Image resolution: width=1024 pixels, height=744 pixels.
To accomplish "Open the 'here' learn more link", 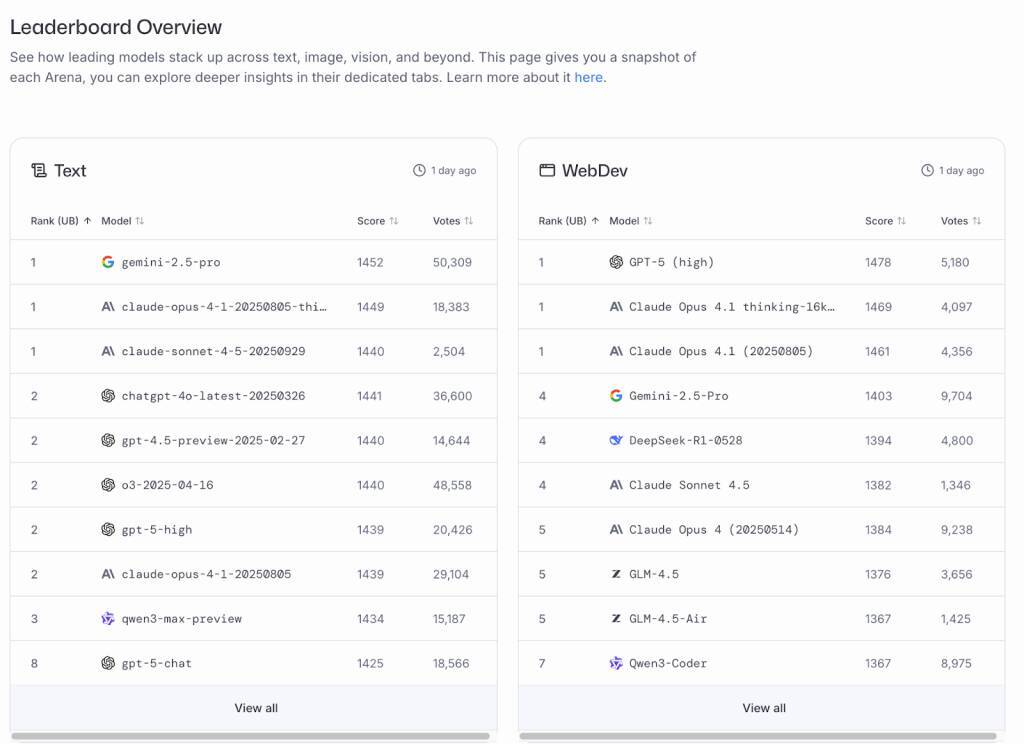I will tap(588, 77).
